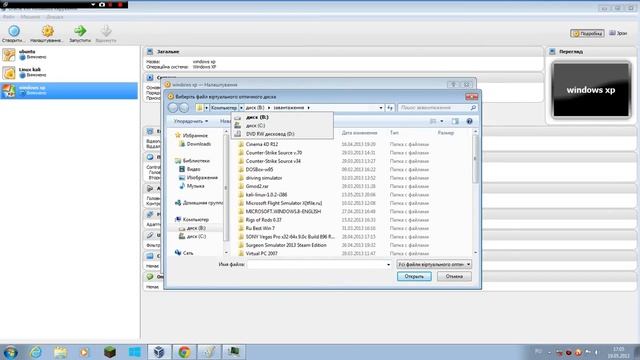Select the Rigs of Rods 0.37 folder
This screenshot has height=360, width=640.
pyautogui.click(x=263, y=220)
